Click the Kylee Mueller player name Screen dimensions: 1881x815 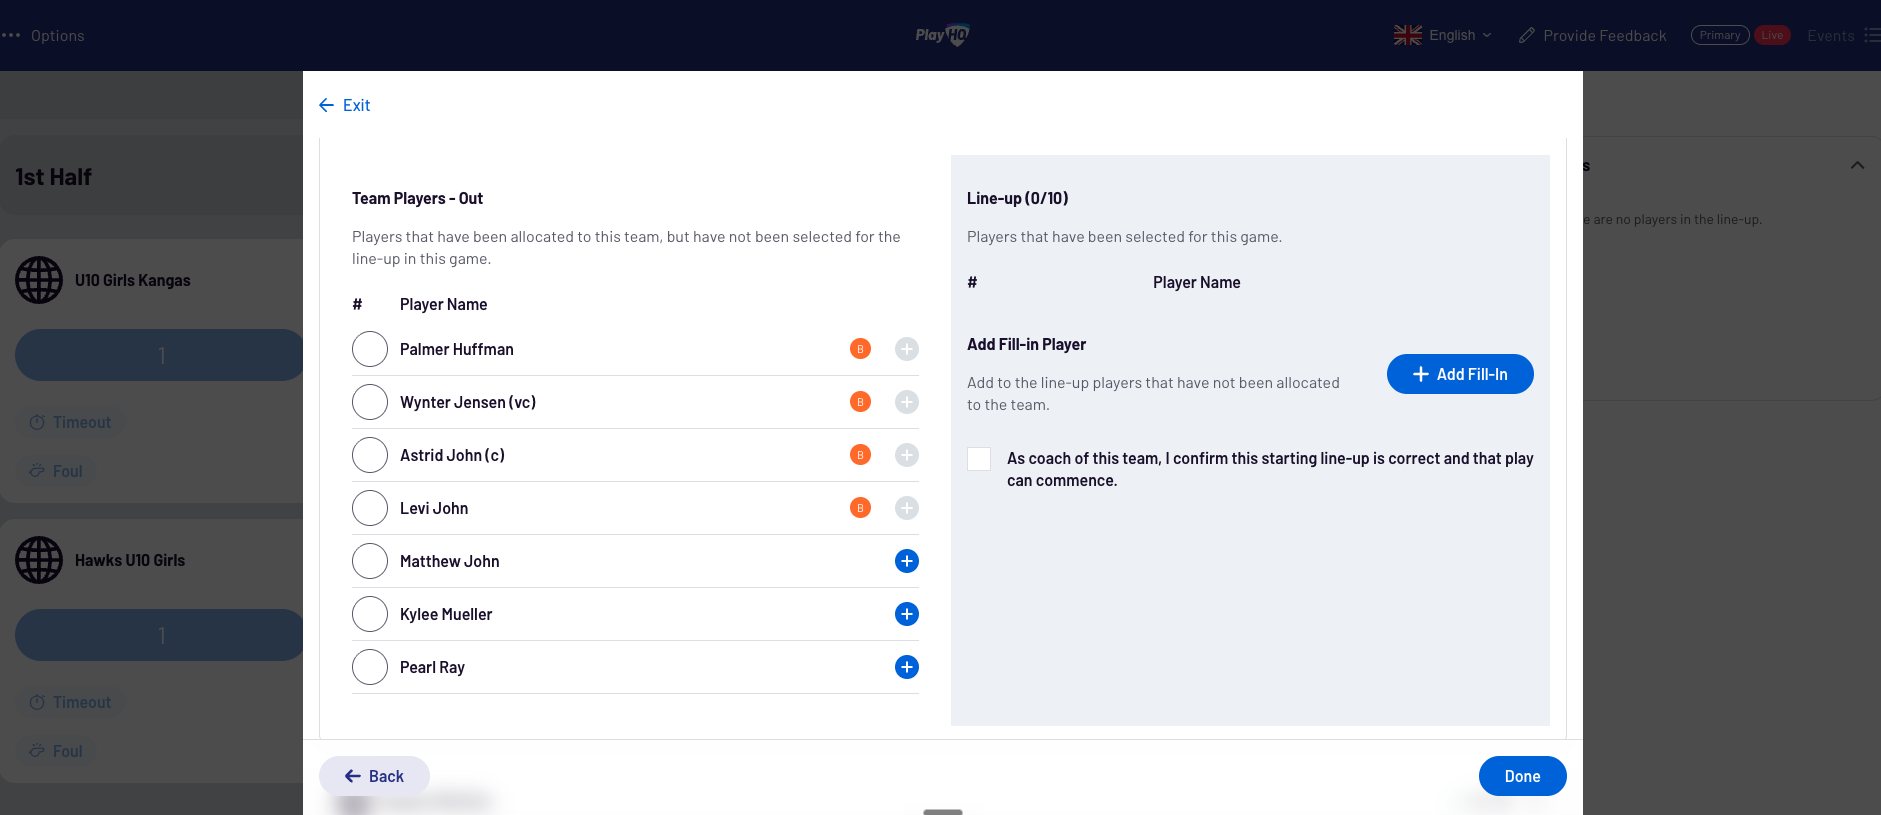[x=446, y=614]
